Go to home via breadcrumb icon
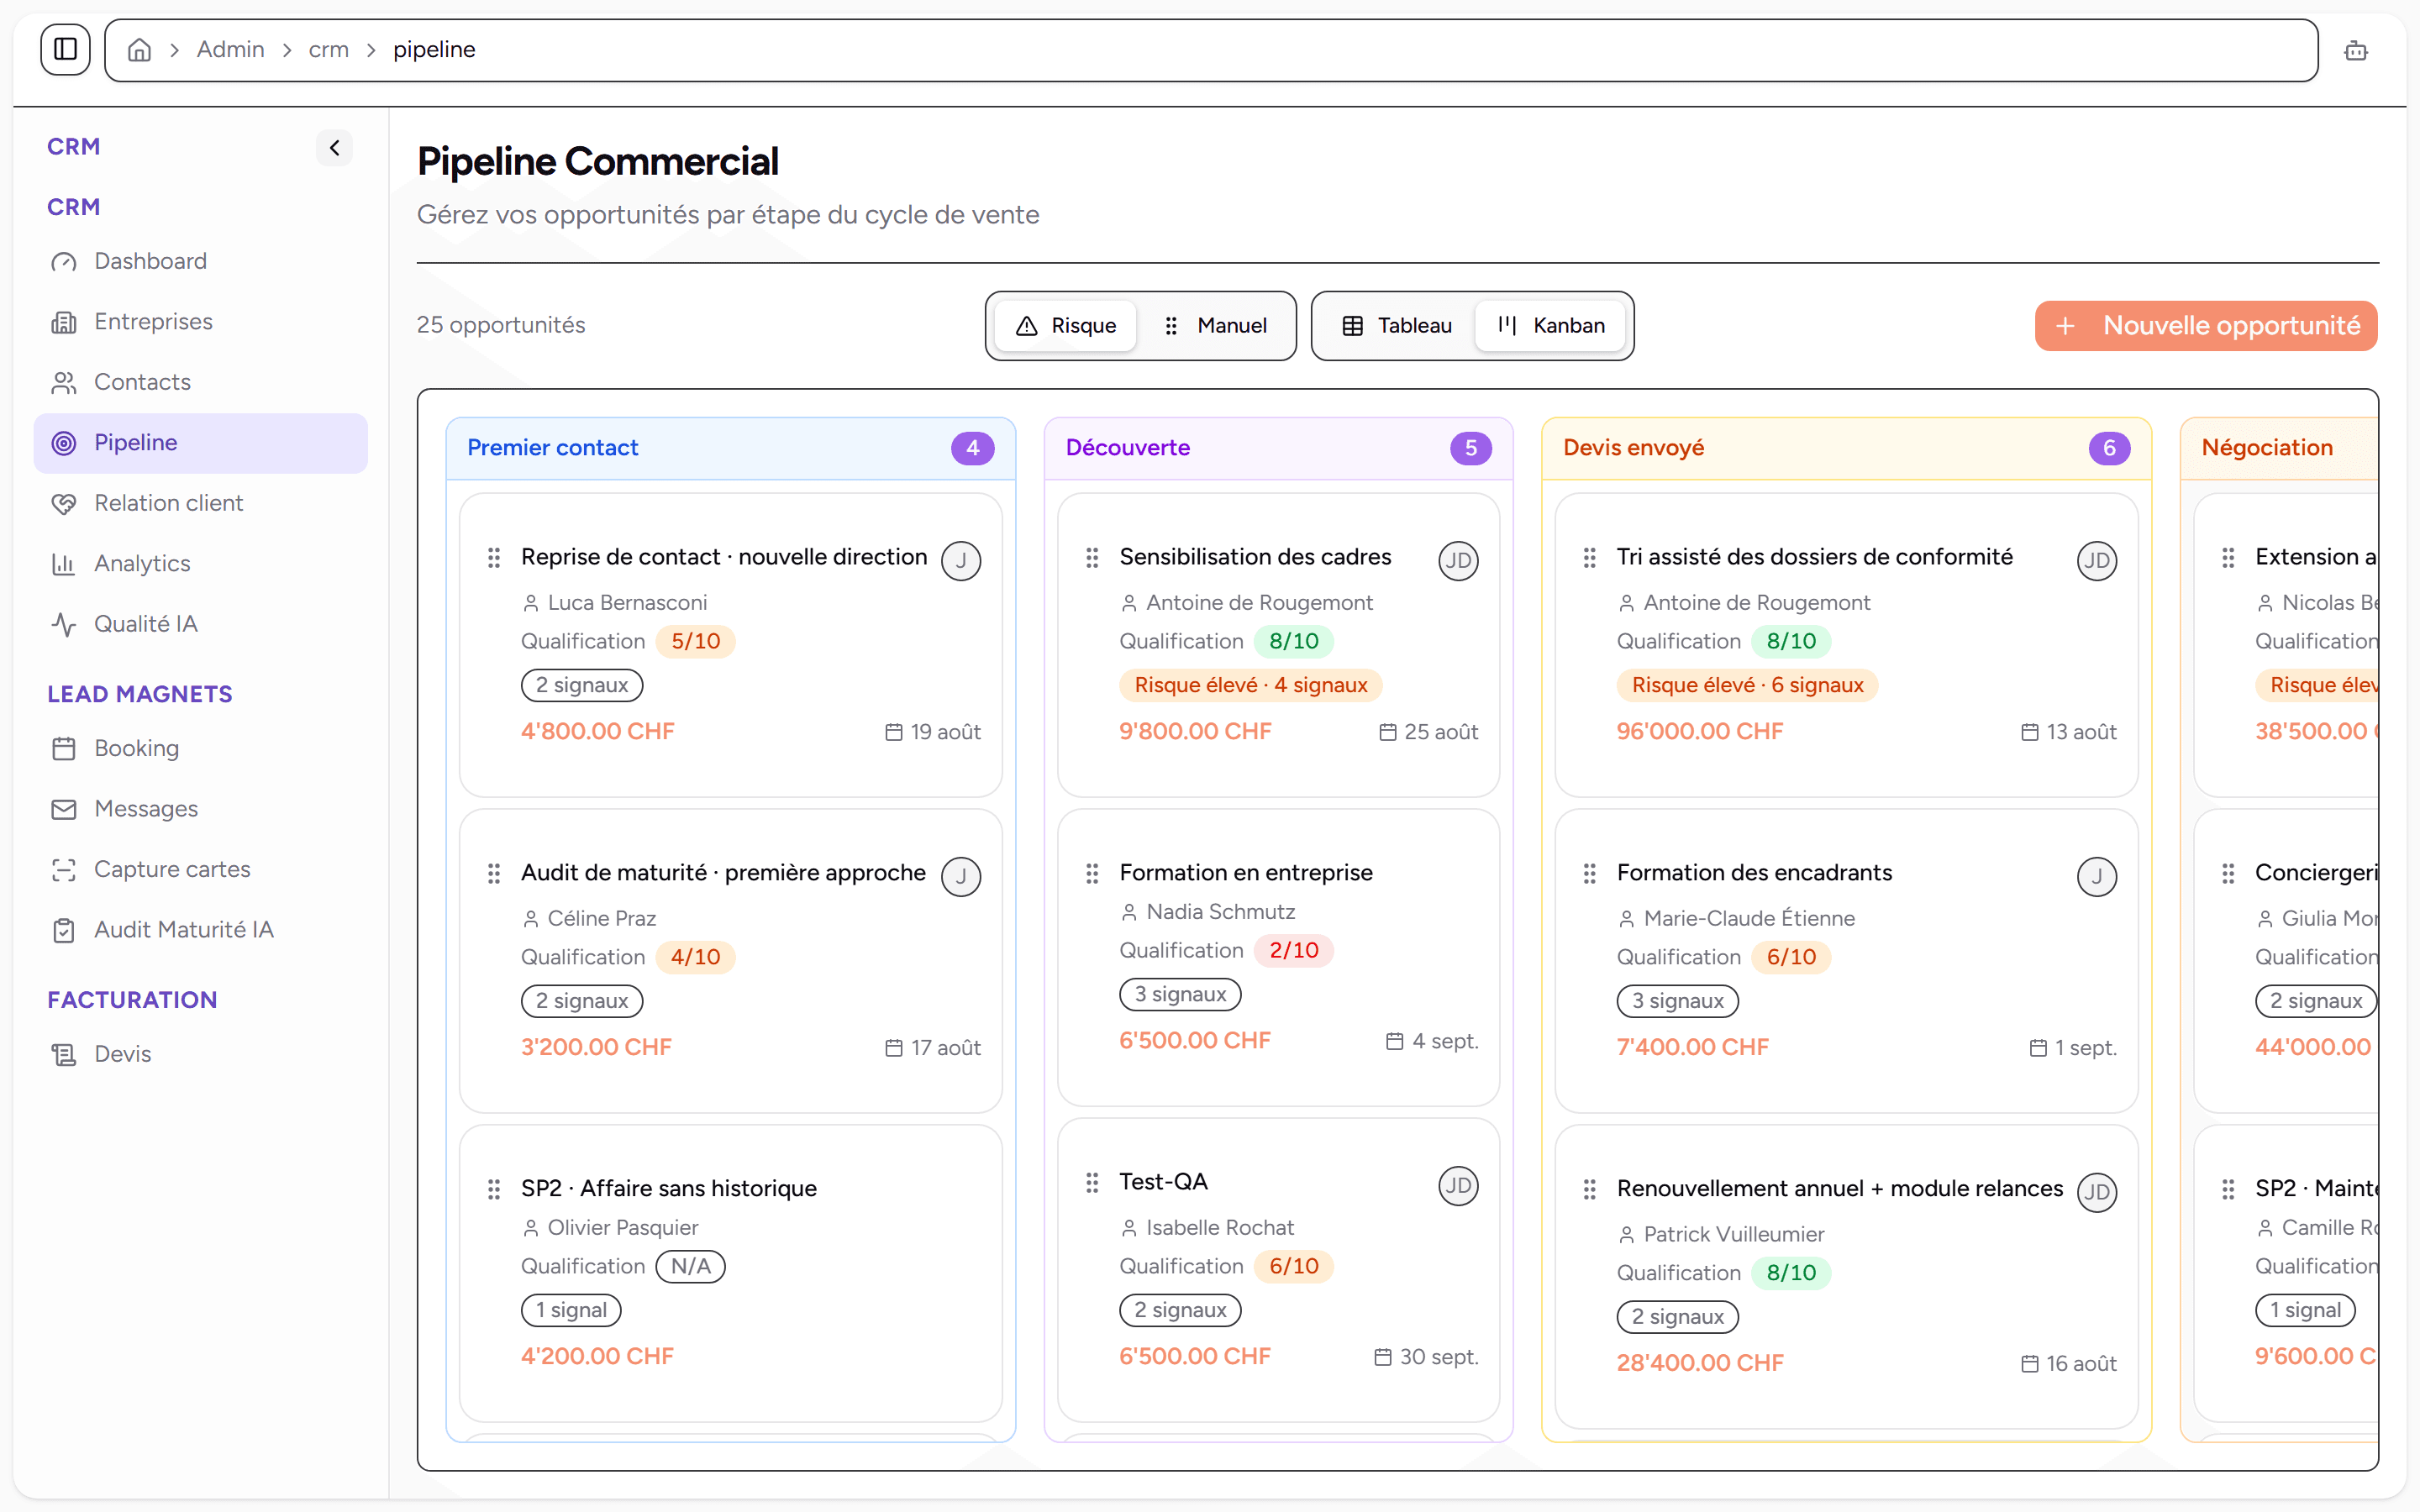2420x1512 pixels. (x=139, y=49)
